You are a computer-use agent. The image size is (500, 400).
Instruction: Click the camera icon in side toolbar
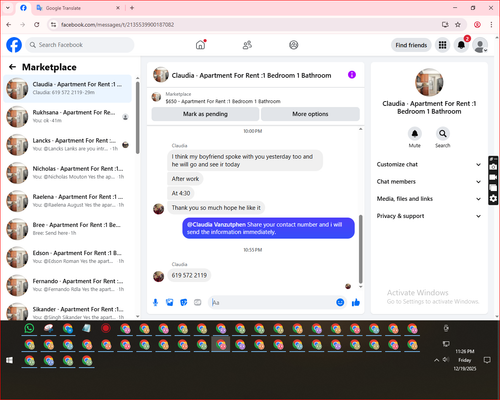(x=493, y=167)
